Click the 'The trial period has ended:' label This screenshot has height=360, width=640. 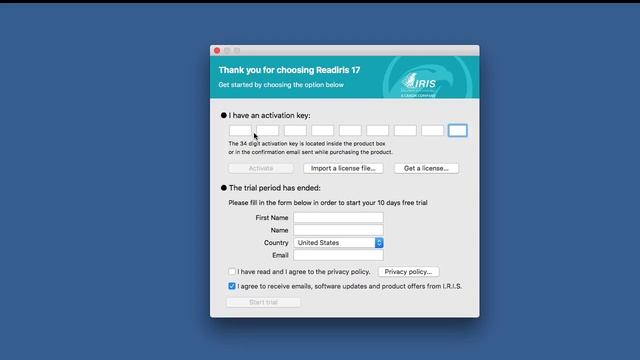pos(275,188)
